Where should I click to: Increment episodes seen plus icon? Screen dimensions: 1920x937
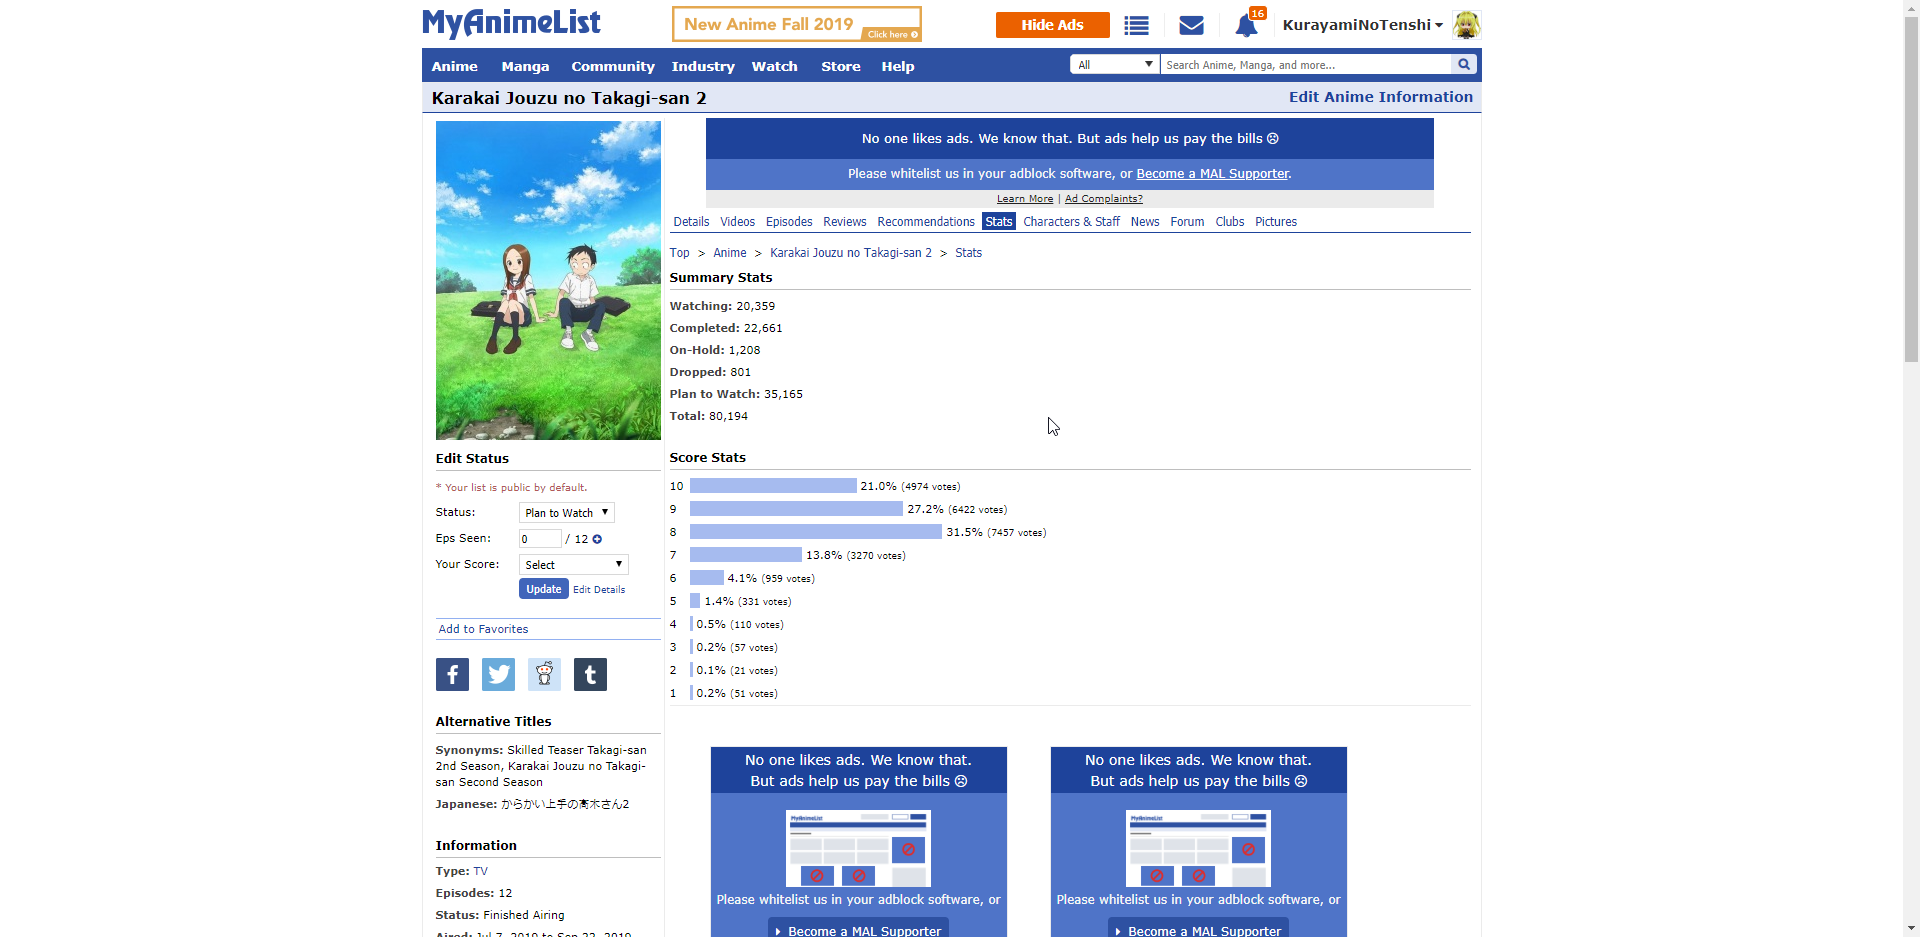[597, 539]
